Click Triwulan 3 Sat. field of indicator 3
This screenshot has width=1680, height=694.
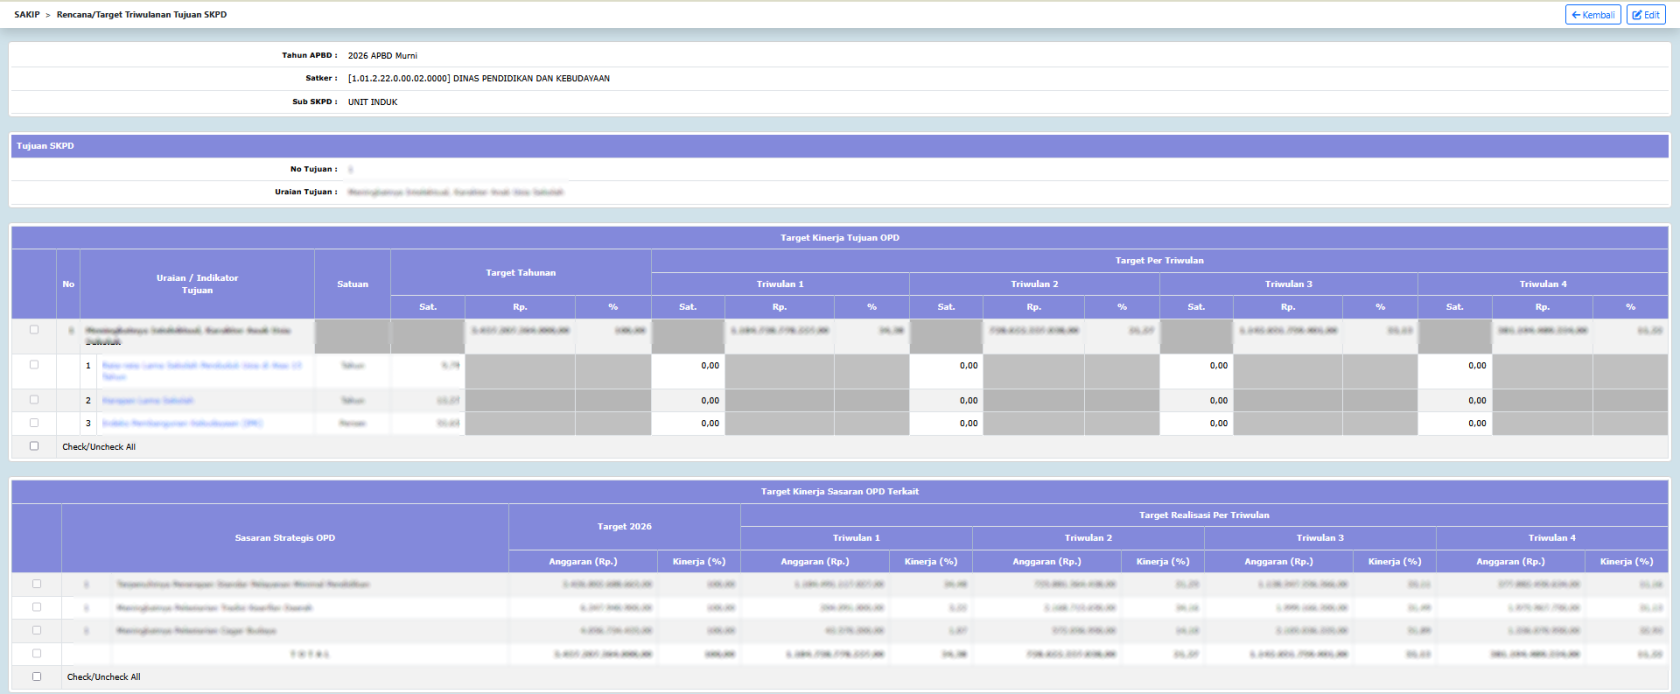[x=1196, y=423]
